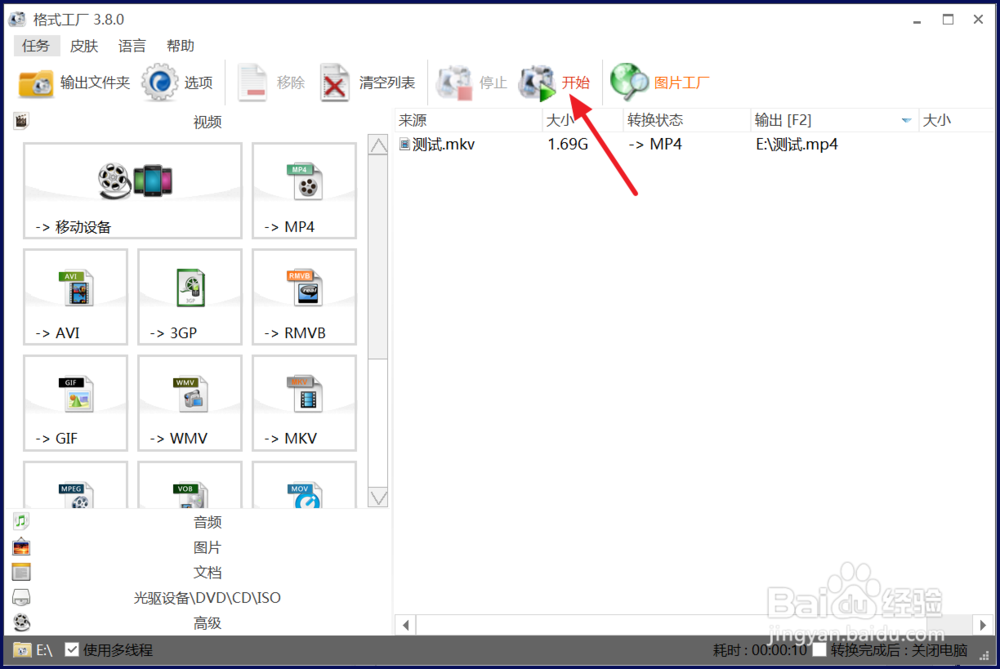The height and width of the screenshot is (669, 1000).
Task: Expand the 高级 advanced category
Action: [x=207, y=622]
